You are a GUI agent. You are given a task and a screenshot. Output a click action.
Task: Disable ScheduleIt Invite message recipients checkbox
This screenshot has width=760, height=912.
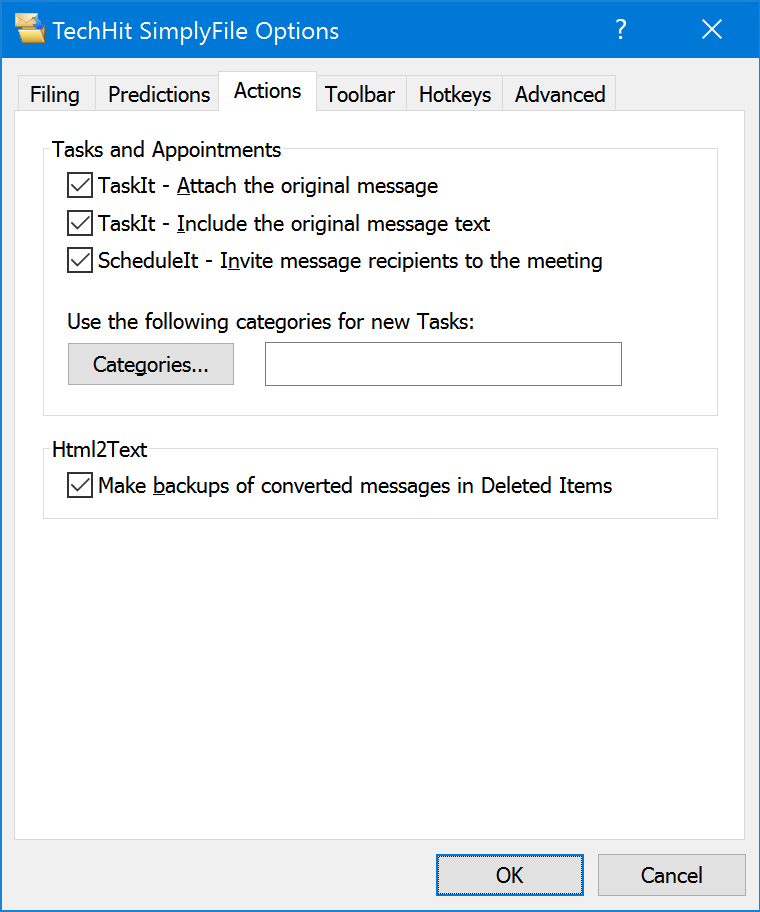[80, 261]
